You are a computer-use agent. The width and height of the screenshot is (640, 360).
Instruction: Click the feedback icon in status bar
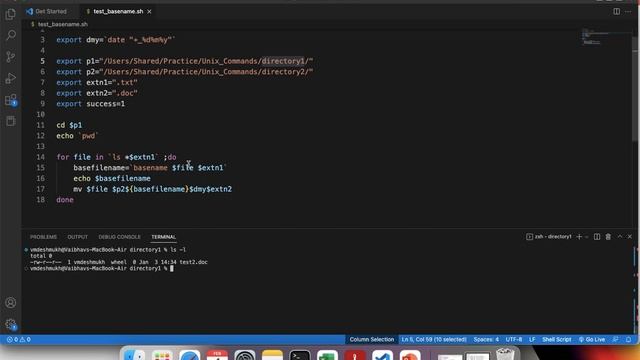616,340
